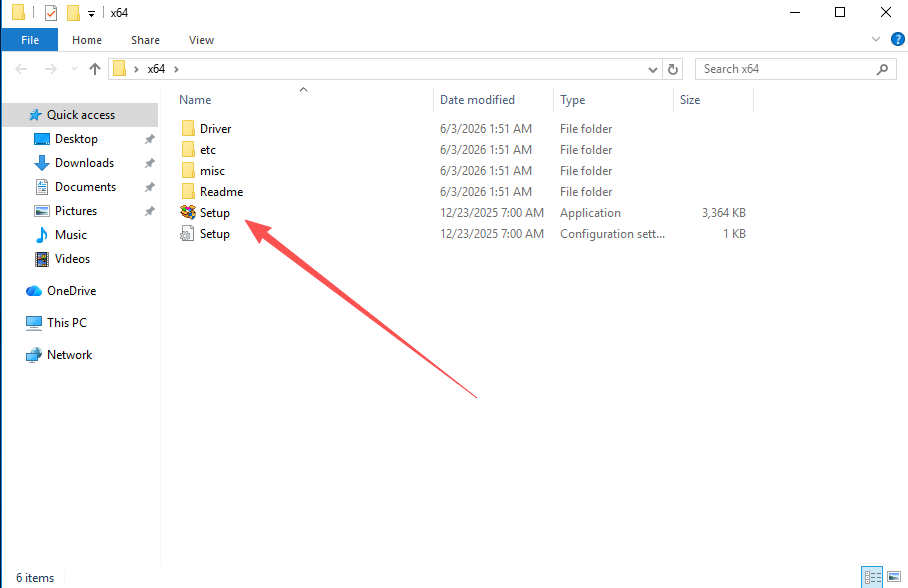Open OneDrive from the sidebar
Image resolution: width=908 pixels, height=588 pixels.
[x=71, y=291]
